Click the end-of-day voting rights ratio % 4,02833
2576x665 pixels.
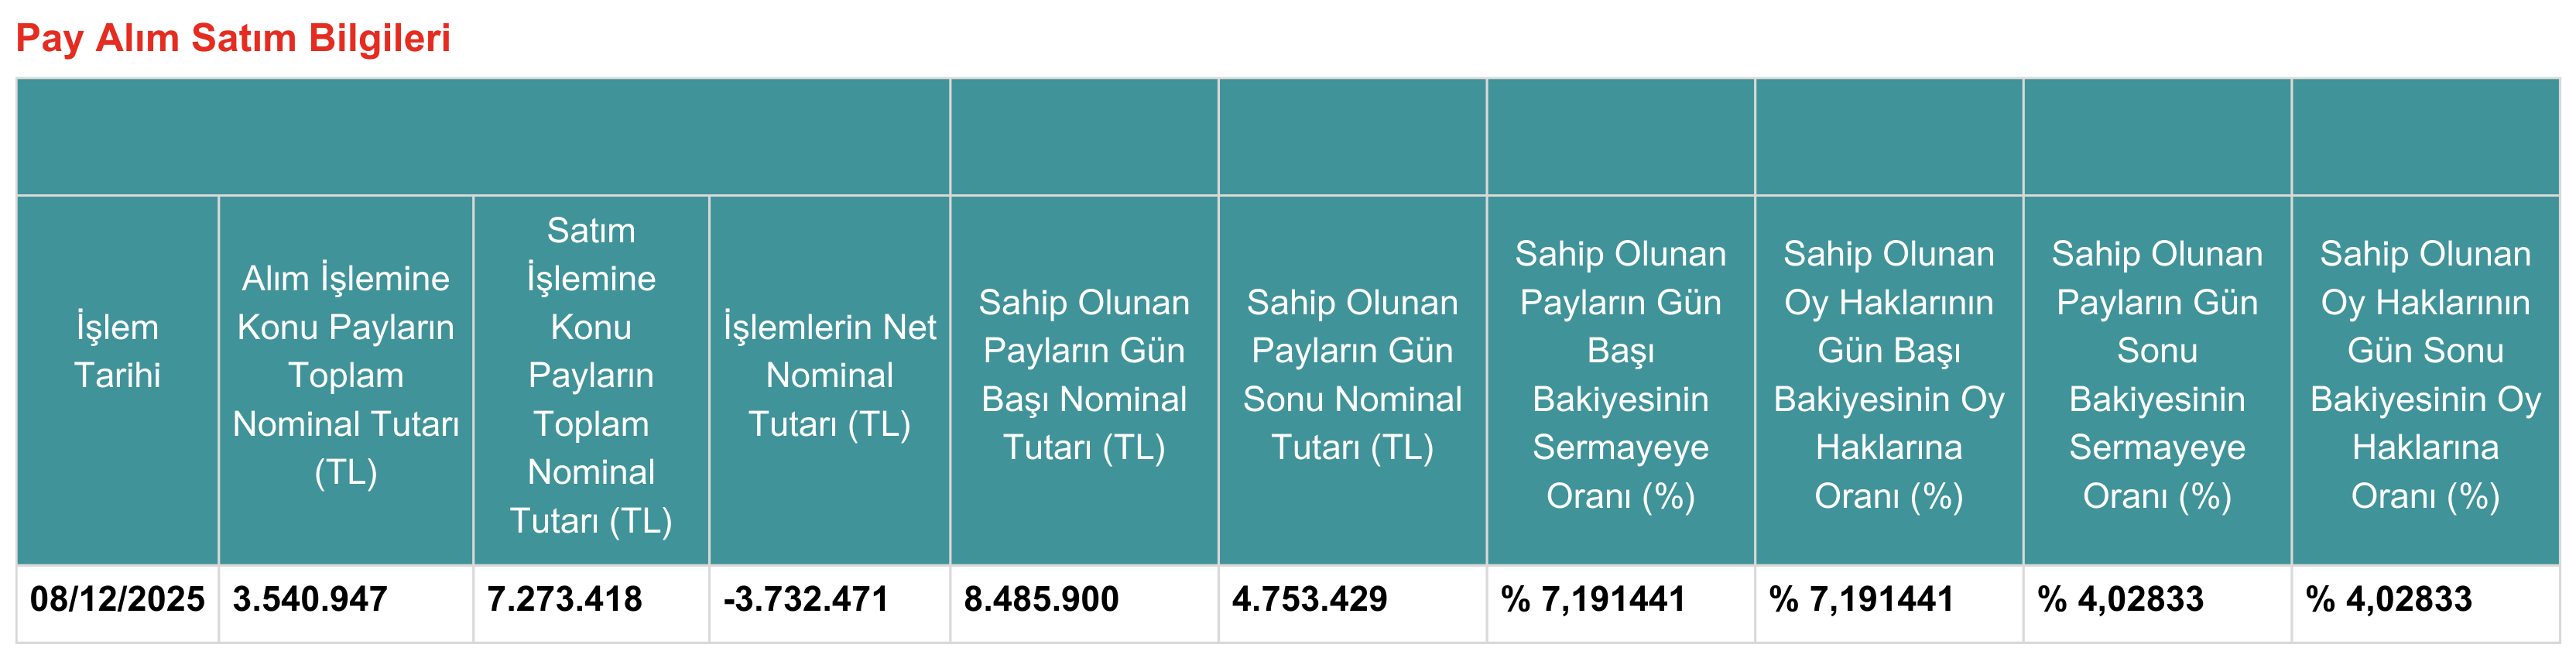click(2388, 600)
